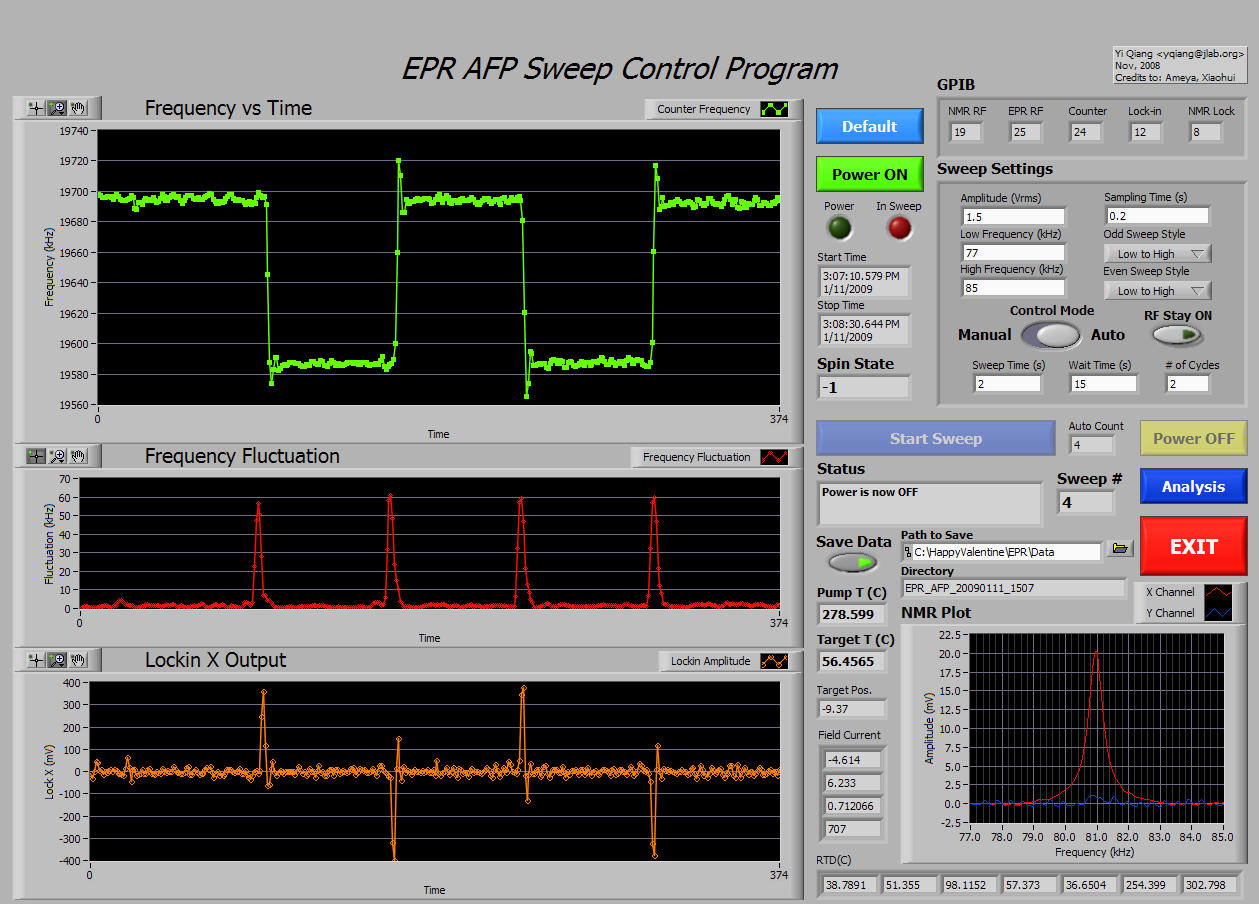Viewport: 1259px width, 904px height.
Task: Click the NMR Plot graph area
Action: point(1095,728)
